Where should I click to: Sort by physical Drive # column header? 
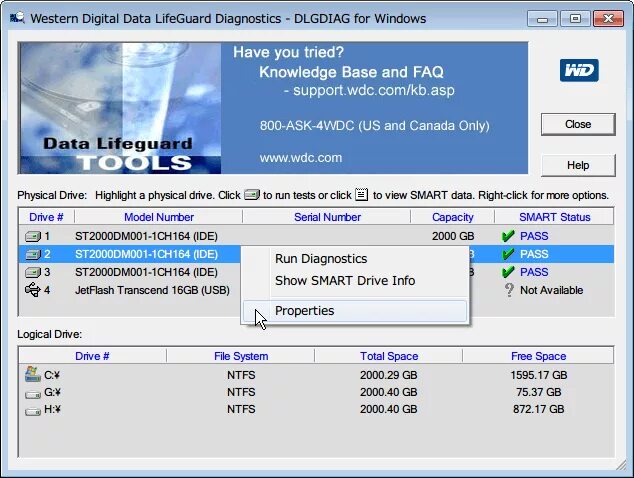click(46, 217)
